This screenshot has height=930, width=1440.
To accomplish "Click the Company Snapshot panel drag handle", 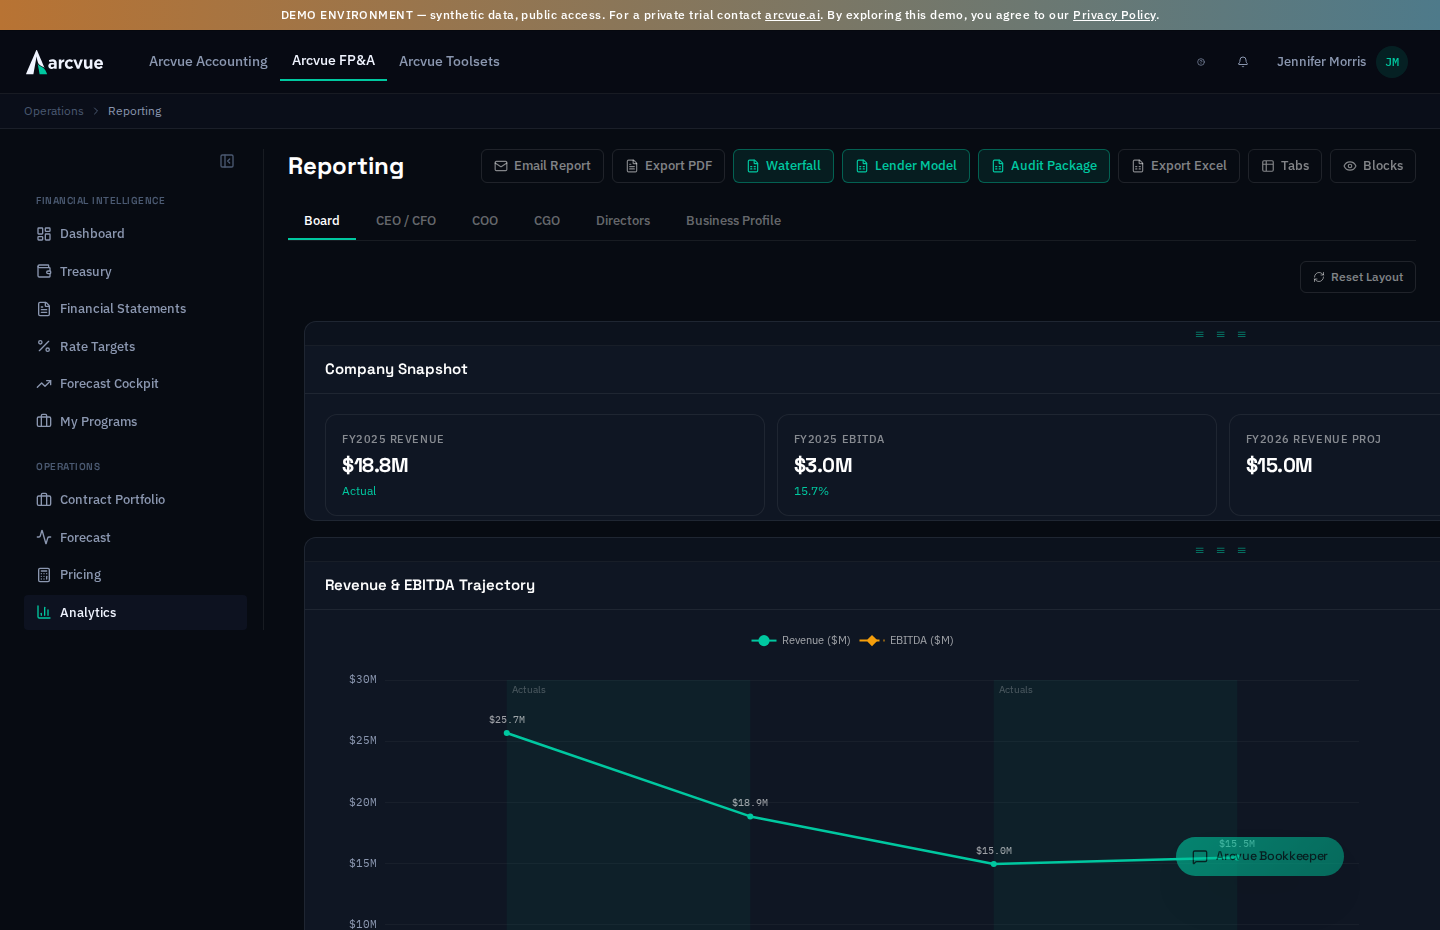I will [1221, 334].
